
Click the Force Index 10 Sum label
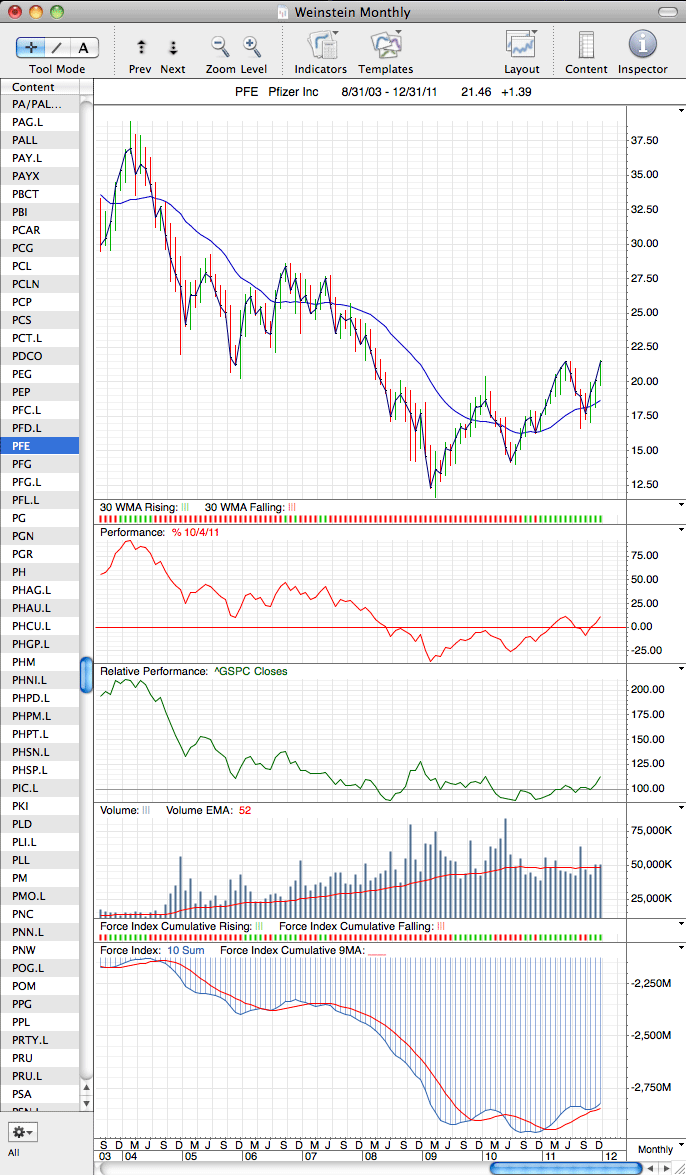tap(150, 949)
